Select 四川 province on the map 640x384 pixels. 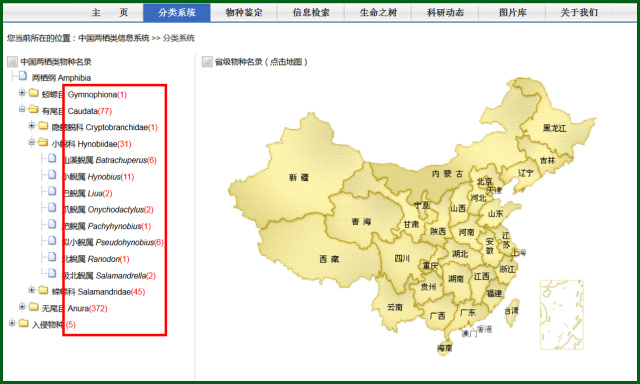click(402, 258)
